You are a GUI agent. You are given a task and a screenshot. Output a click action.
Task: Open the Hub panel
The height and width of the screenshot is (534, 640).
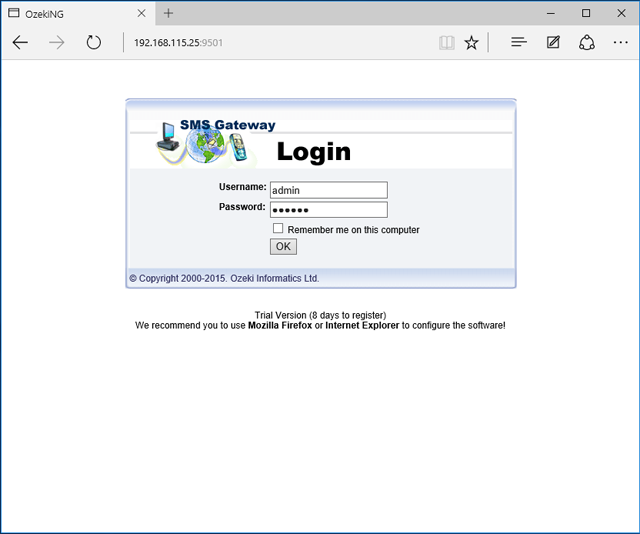point(519,42)
